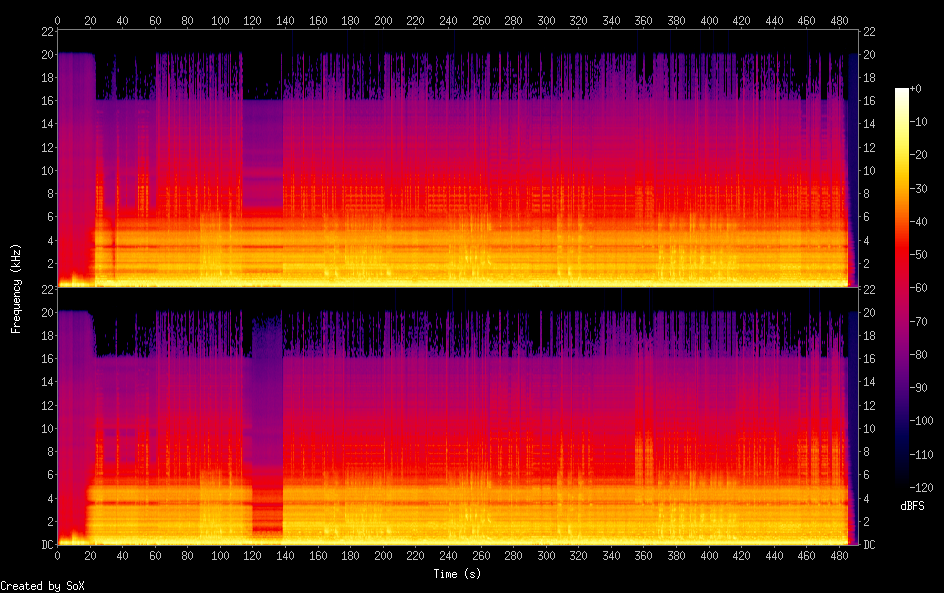Select the '200' tick on the bottom time axis
The height and width of the screenshot is (593, 944).
[x=384, y=556]
